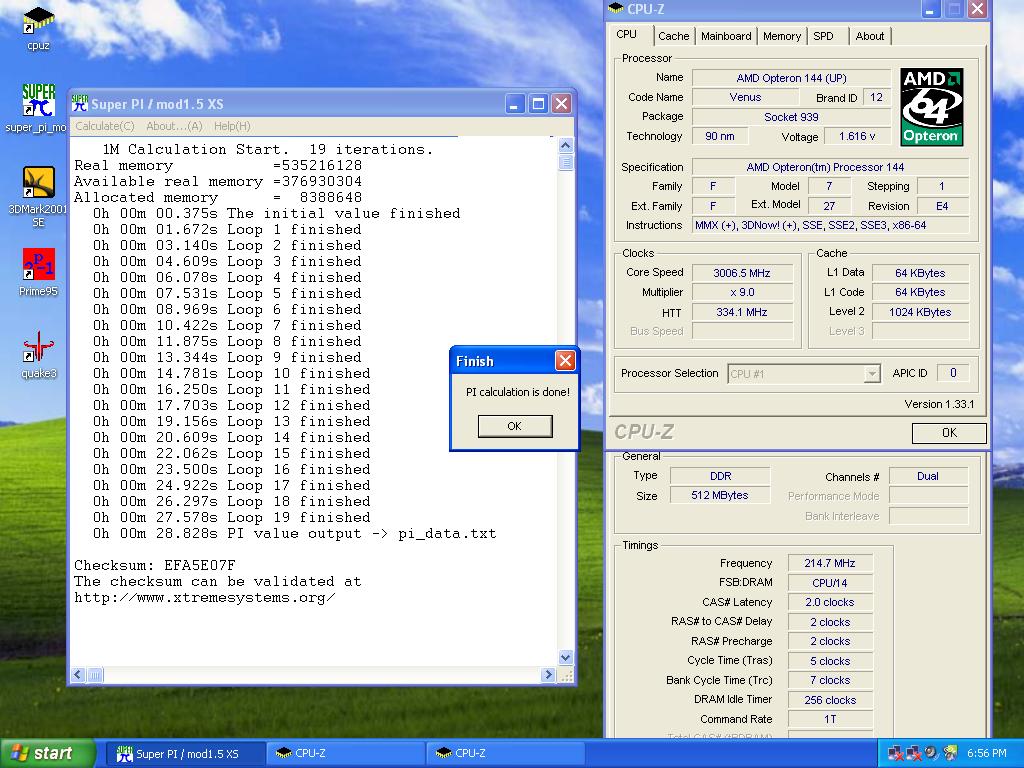Click the Checksum: EFA5E07F line
Viewport: 1024px width, 768px height.
click(155, 566)
